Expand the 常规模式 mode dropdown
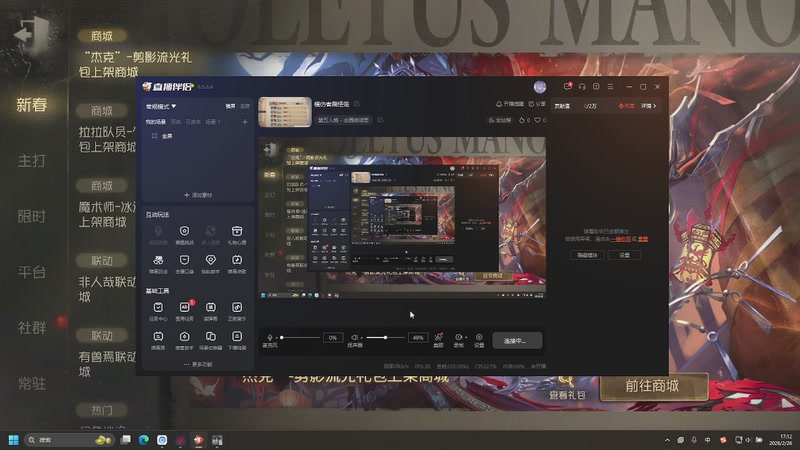The height and width of the screenshot is (450, 800). tap(161, 106)
